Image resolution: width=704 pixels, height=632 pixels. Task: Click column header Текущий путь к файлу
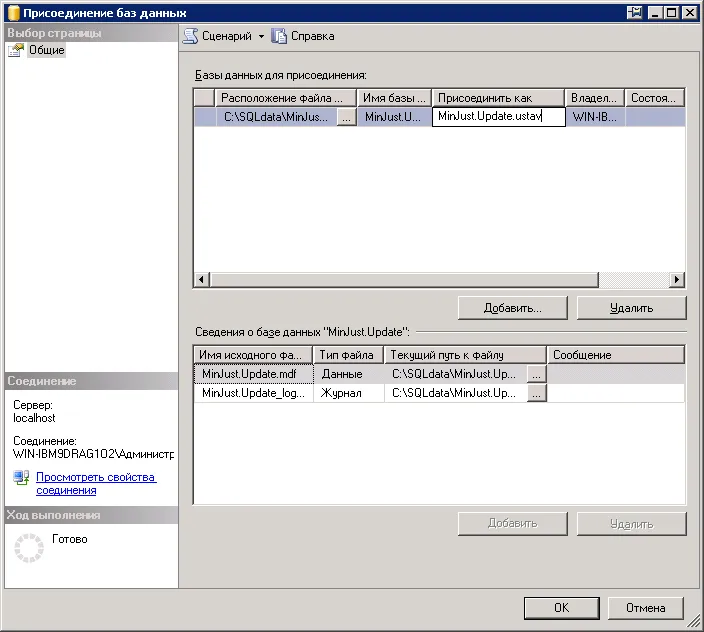465,355
